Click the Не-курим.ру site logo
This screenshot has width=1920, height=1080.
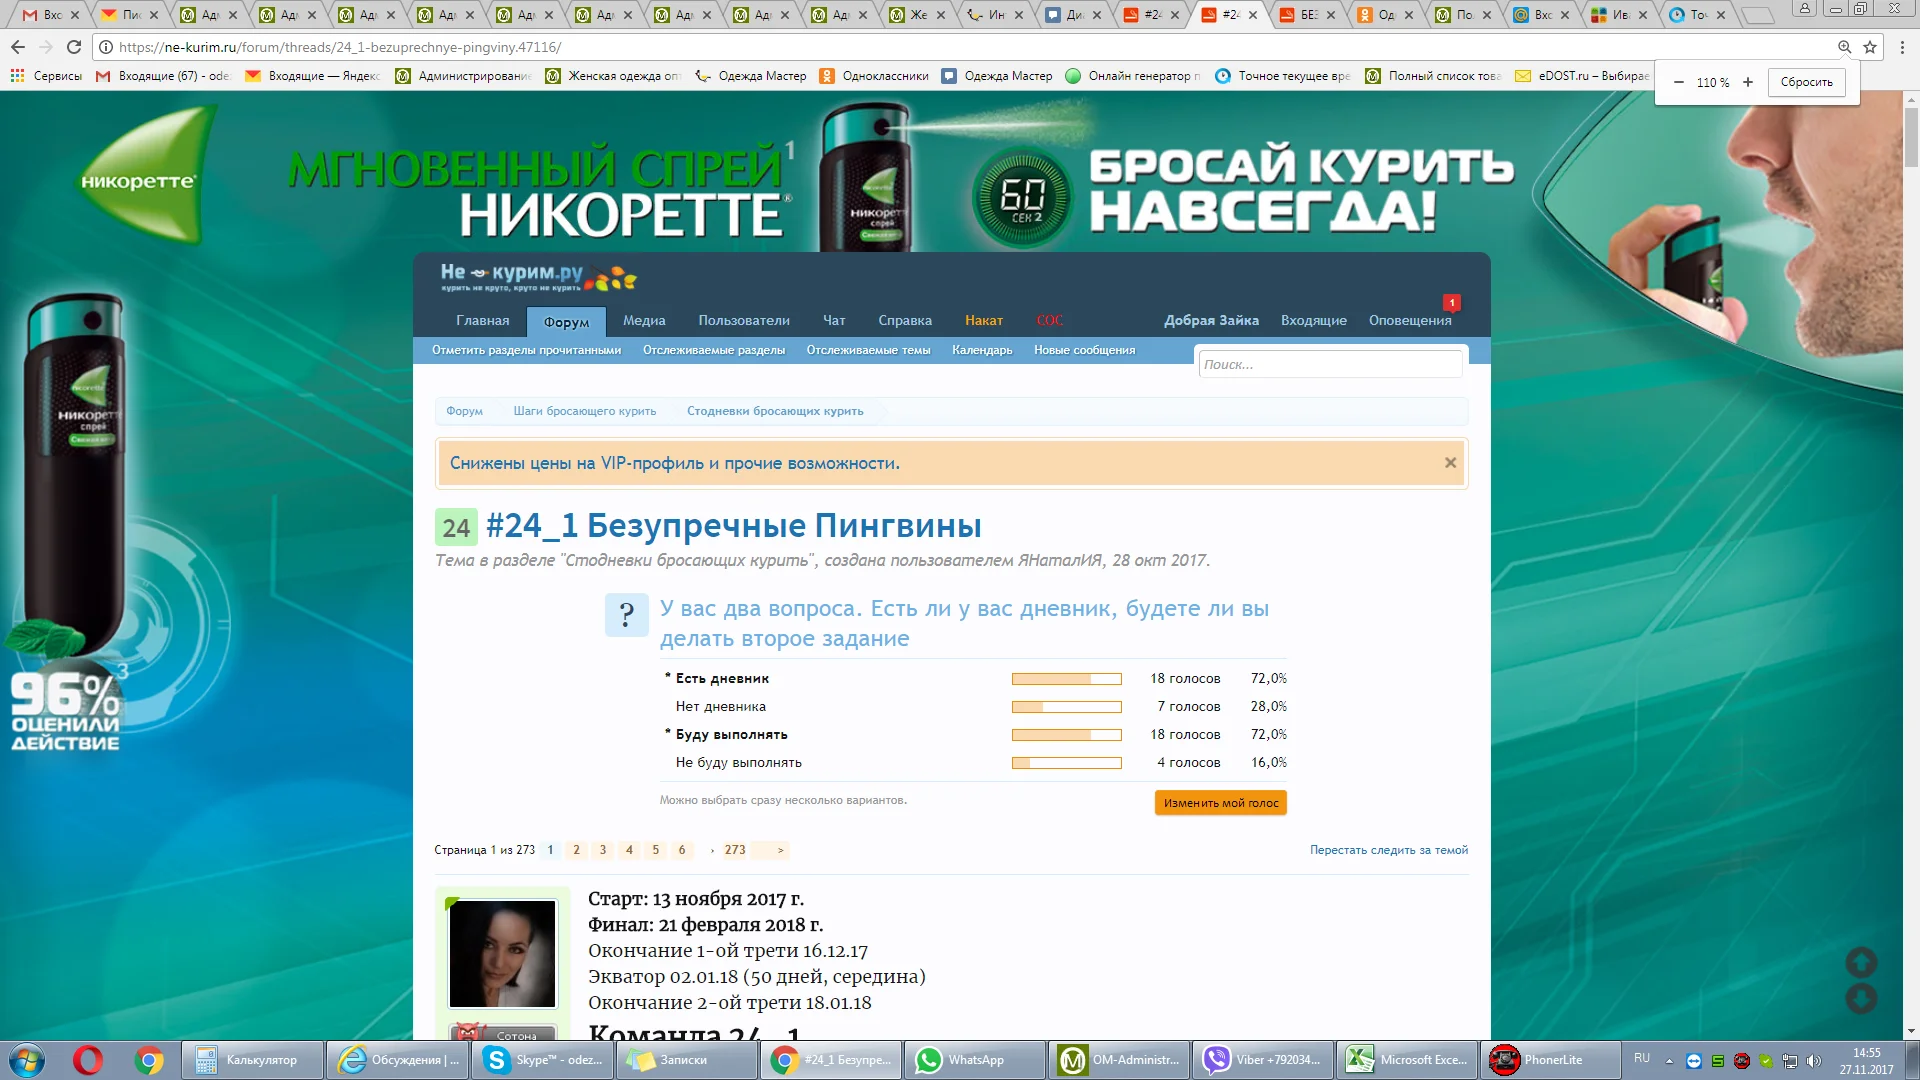pyautogui.click(x=538, y=276)
